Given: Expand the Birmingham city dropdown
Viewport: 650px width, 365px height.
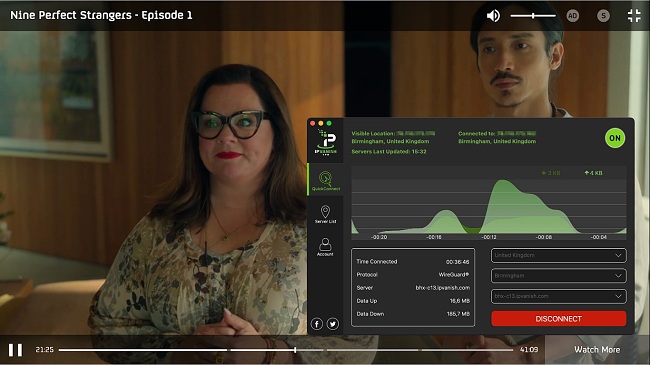Looking at the screenshot, I should 558,276.
